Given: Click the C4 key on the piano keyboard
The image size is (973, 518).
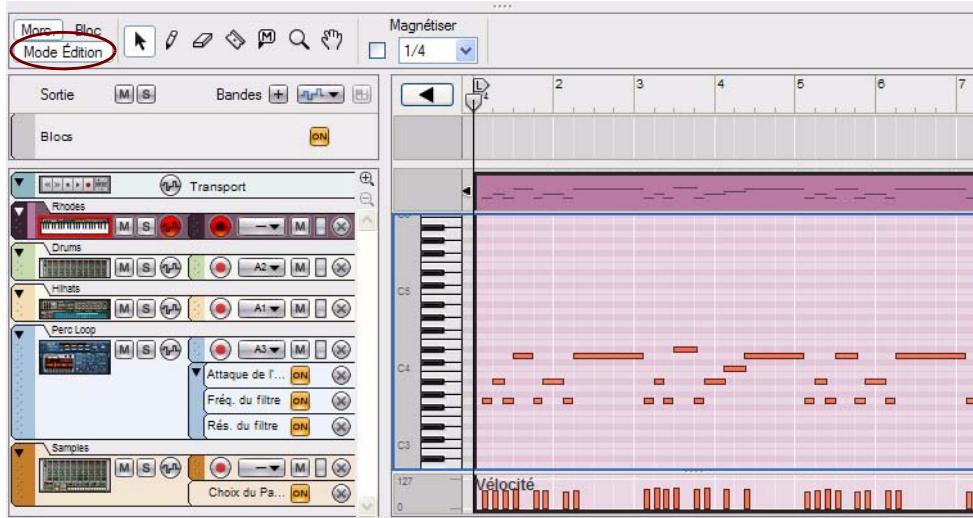Looking at the screenshot, I should tap(441, 368).
